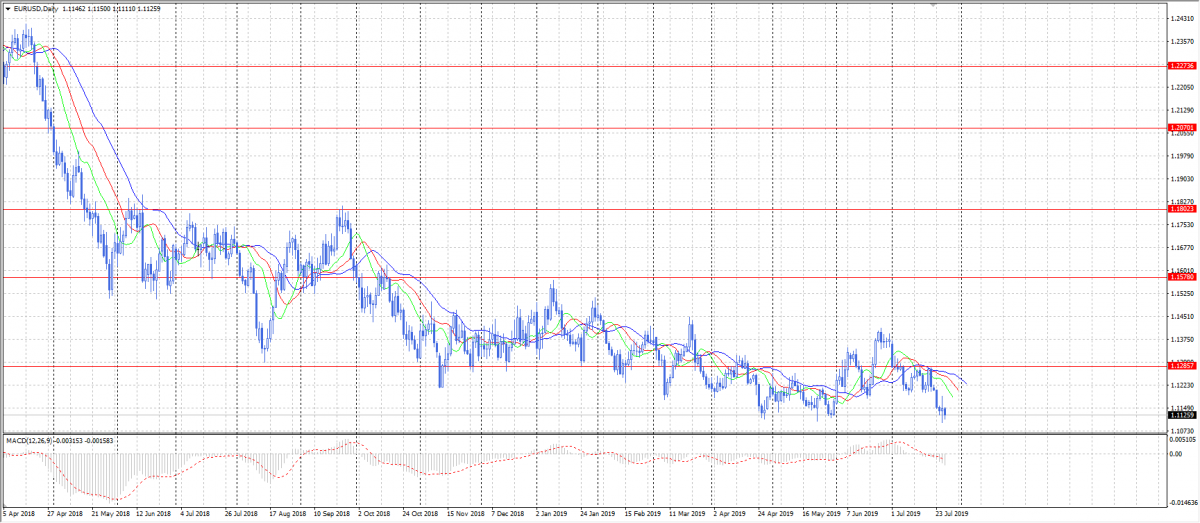Select the EURUSD,Daily chart title
Screen dimensions: 1200x523
click(x=36, y=9)
